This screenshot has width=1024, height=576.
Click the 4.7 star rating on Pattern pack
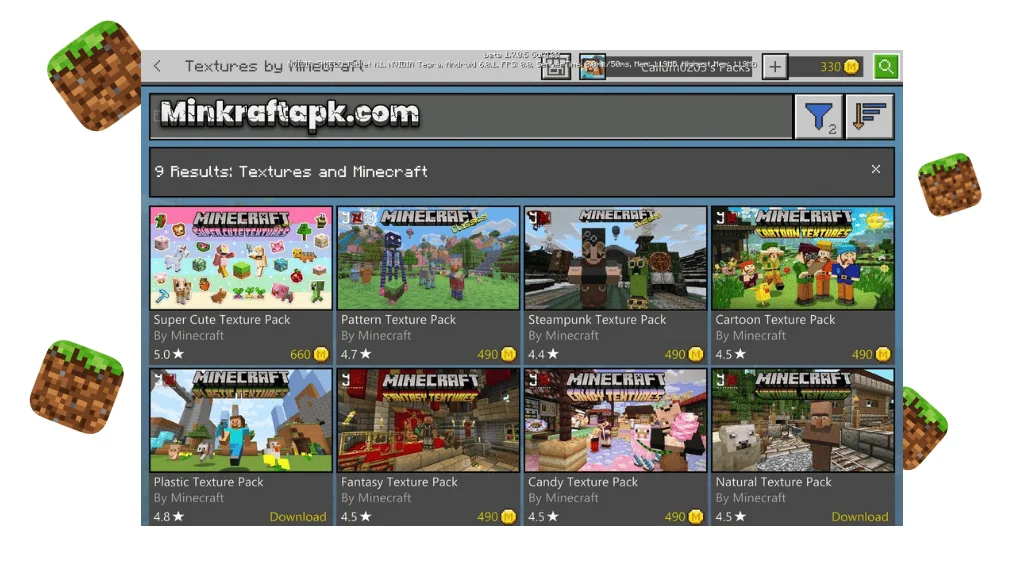tap(356, 354)
